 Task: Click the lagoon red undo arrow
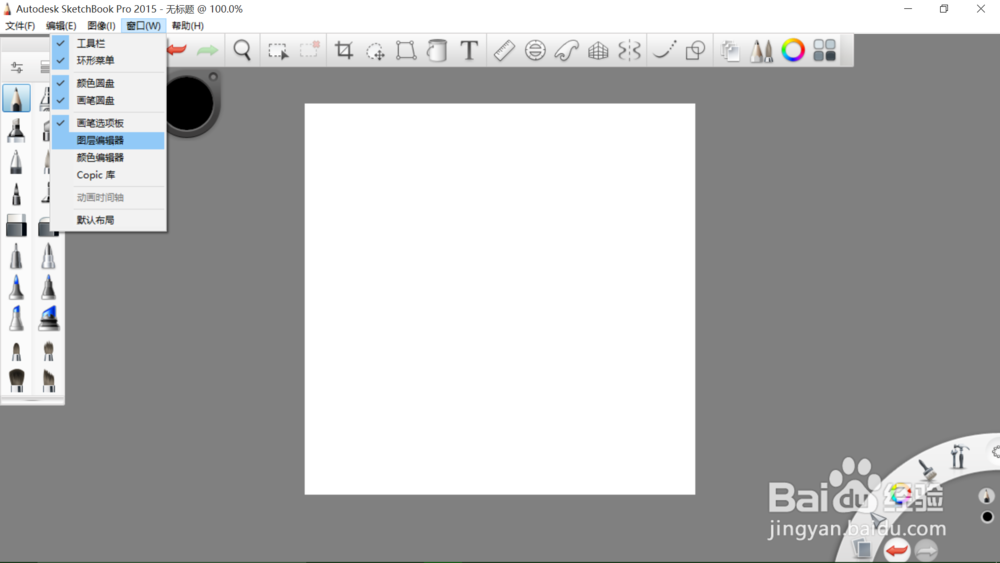click(897, 550)
